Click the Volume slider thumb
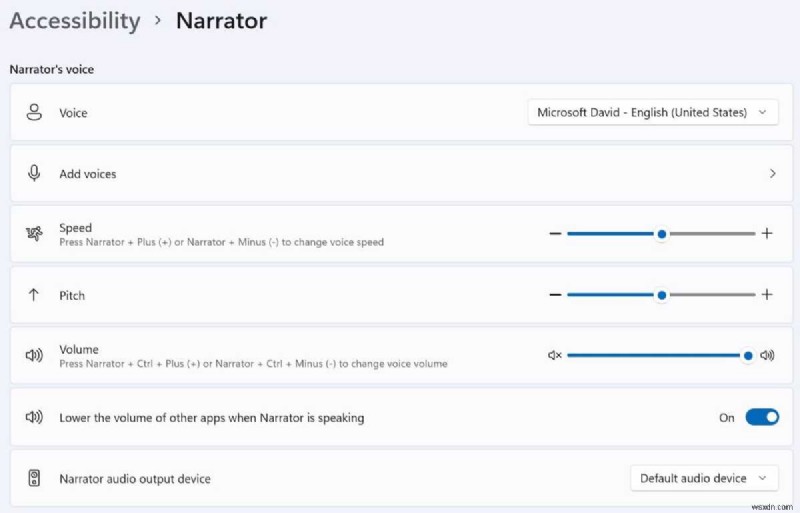 [x=748, y=355]
